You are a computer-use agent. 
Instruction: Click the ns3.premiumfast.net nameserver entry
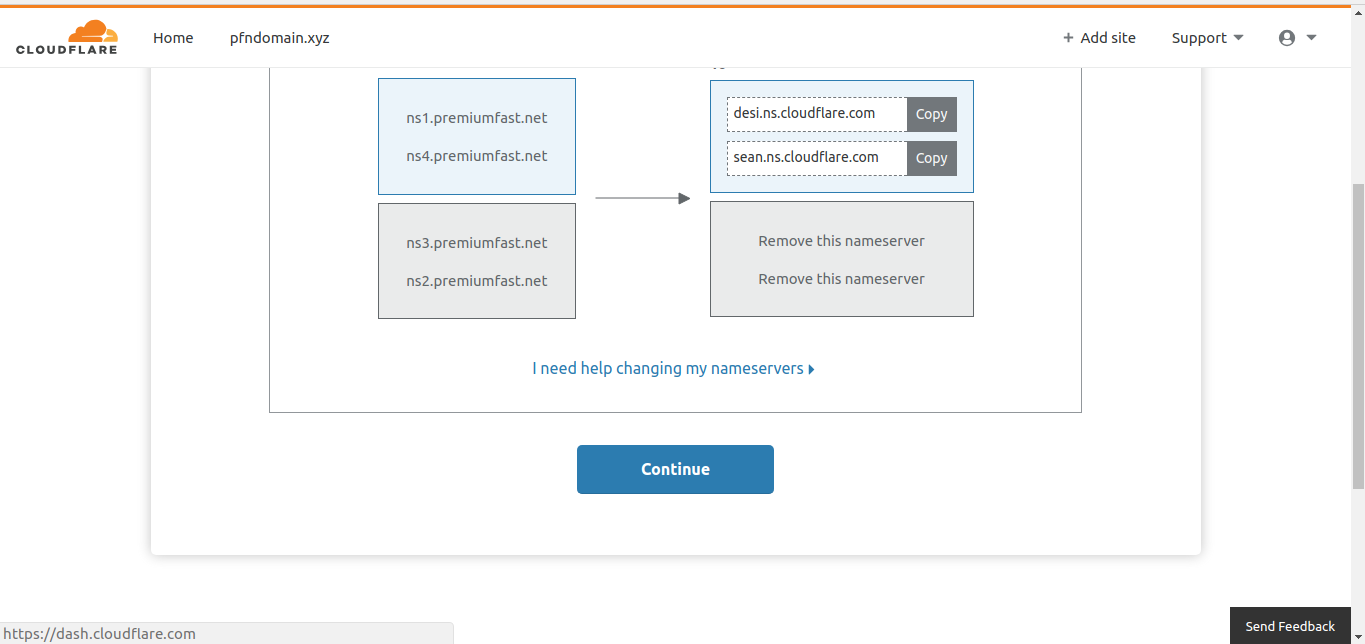477,243
